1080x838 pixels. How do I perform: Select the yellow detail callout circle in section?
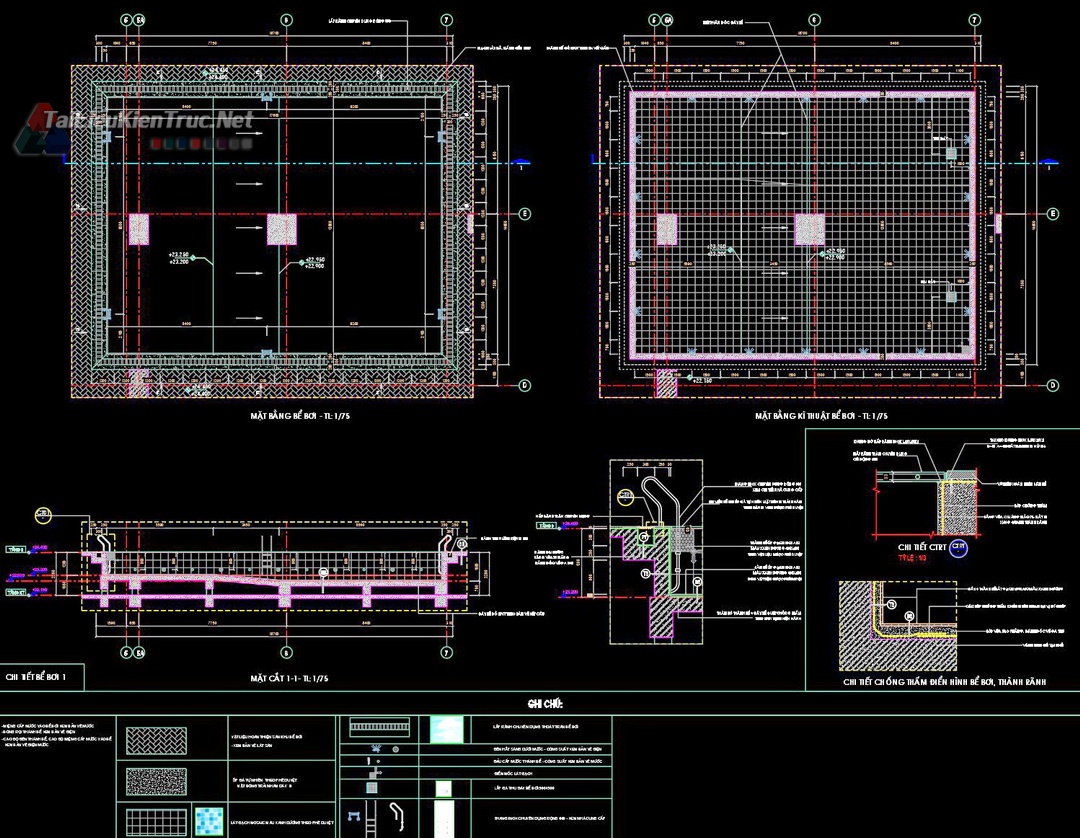click(43, 515)
